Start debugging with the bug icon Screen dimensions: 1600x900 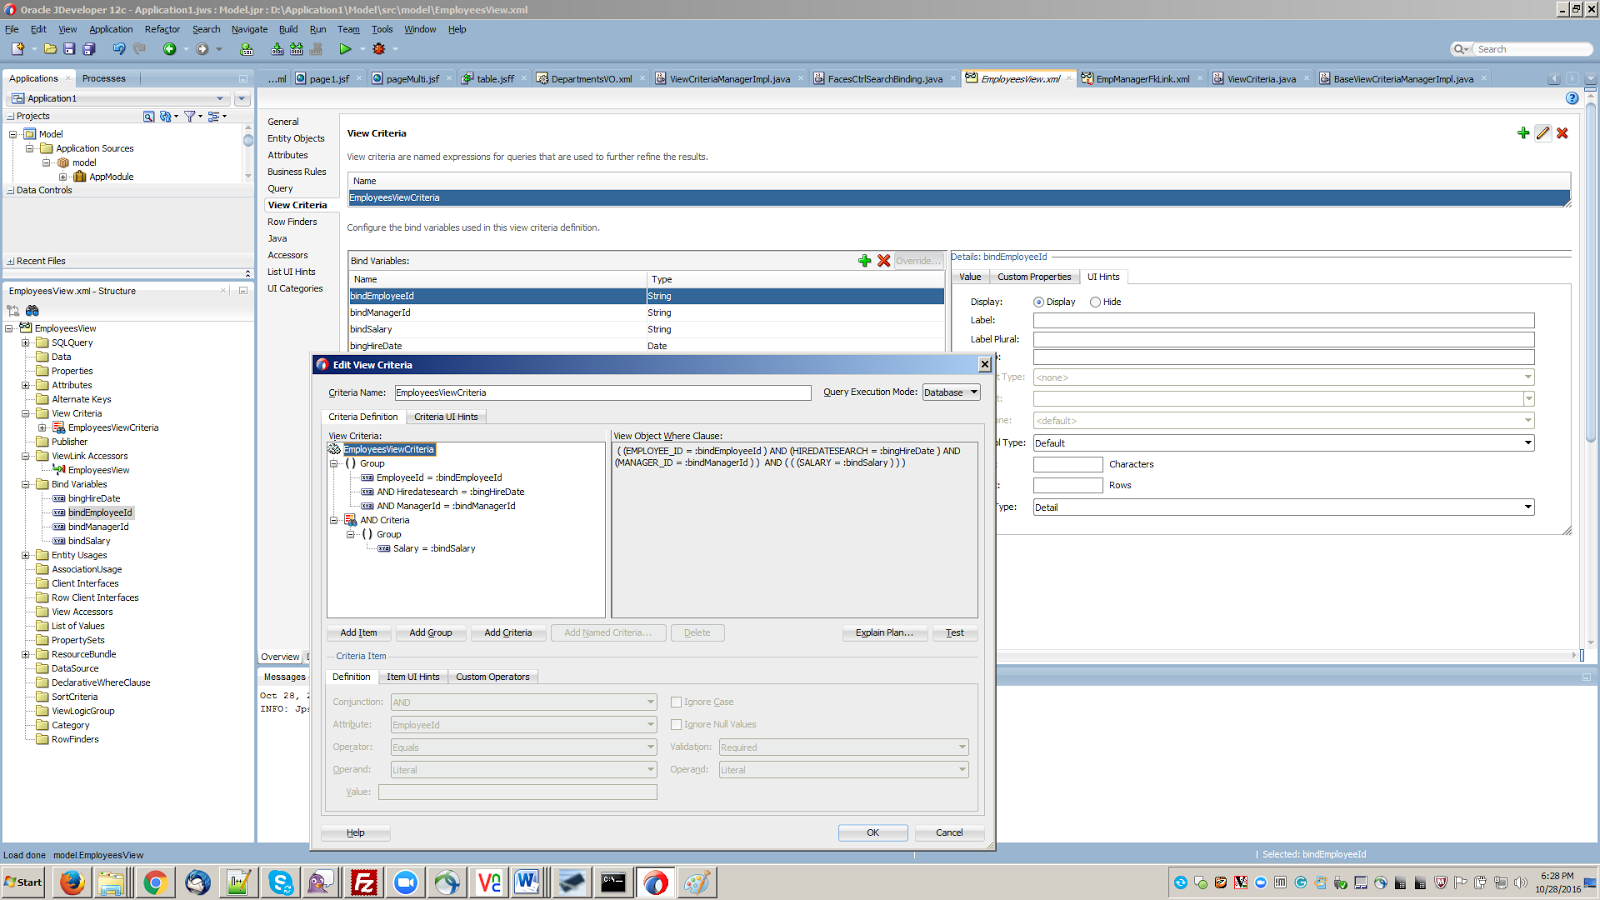tap(378, 48)
